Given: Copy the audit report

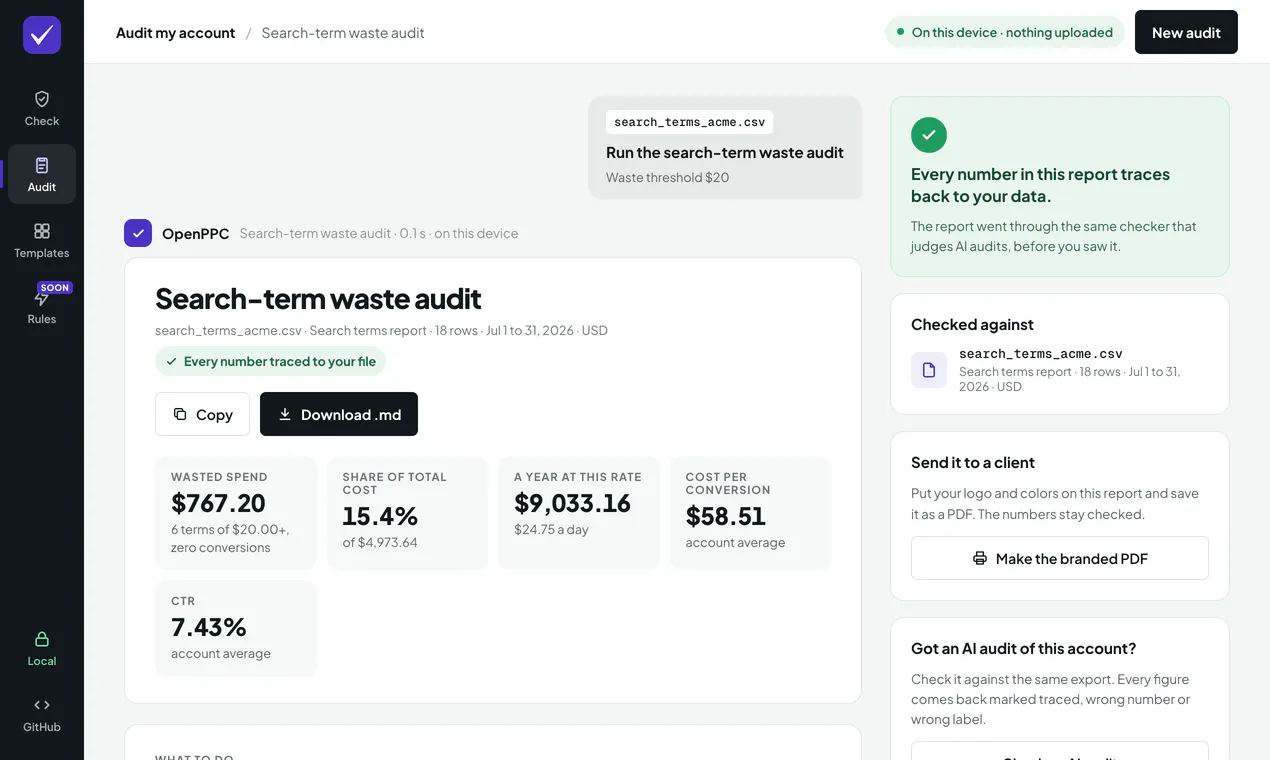Looking at the screenshot, I should coord(202,414).
